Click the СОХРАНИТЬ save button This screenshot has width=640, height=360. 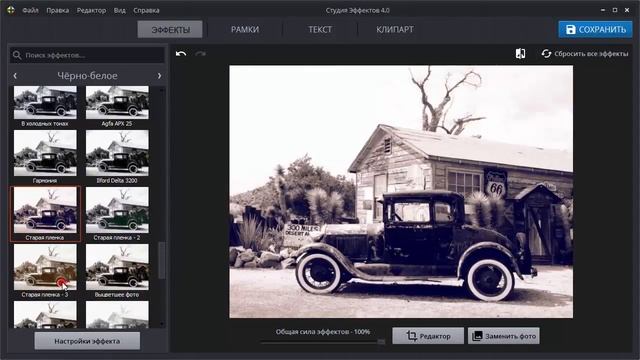(595, 29)
